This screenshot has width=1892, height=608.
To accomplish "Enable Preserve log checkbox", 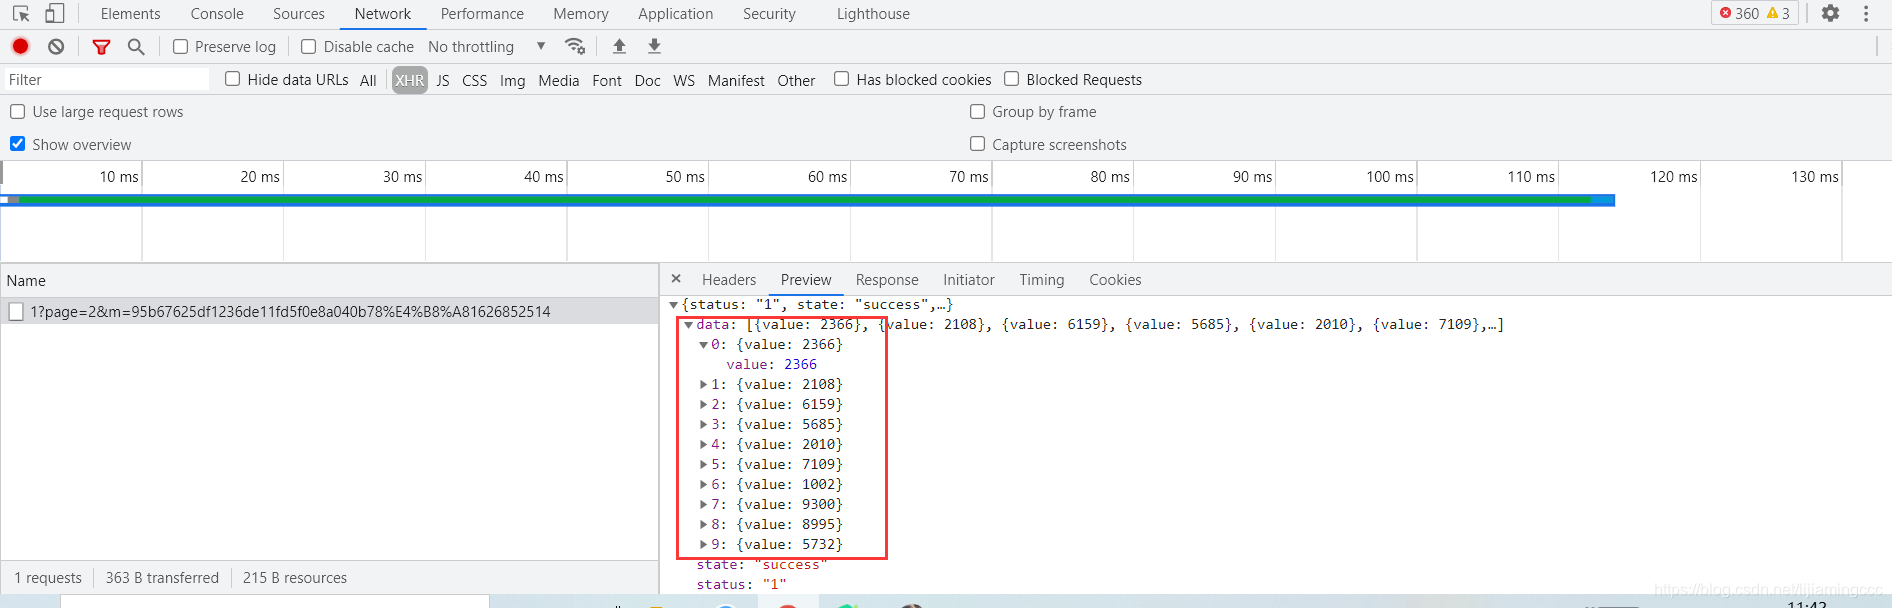I will coord(180,46).
